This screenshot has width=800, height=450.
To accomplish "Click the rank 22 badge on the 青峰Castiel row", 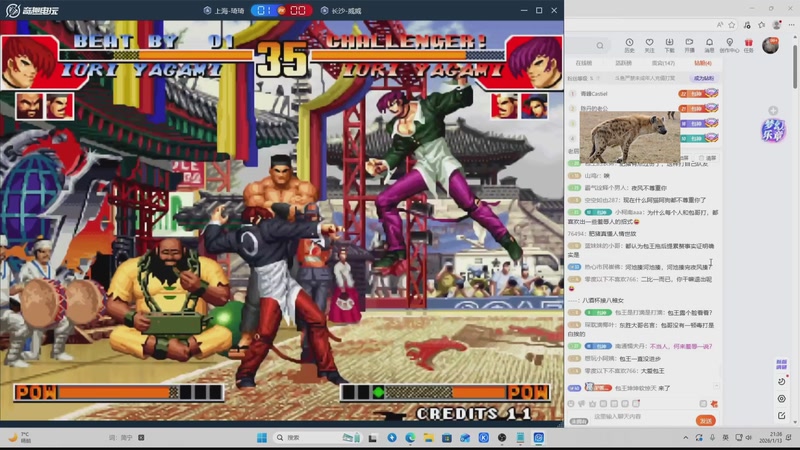I will (x=698, y=93).
